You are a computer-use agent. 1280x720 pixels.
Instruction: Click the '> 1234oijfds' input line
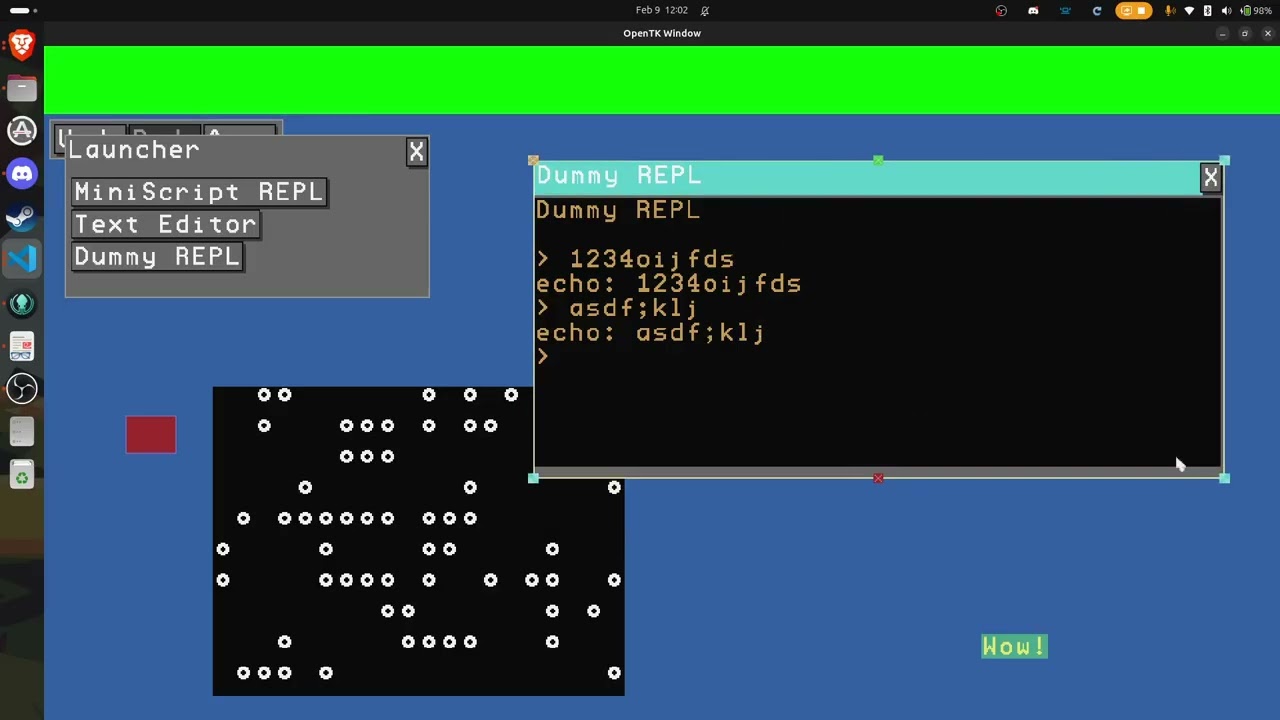click(x=636, y=260)
